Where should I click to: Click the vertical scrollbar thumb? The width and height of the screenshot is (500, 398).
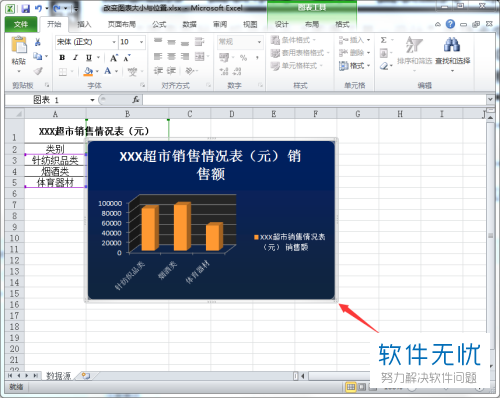(490, 236)
